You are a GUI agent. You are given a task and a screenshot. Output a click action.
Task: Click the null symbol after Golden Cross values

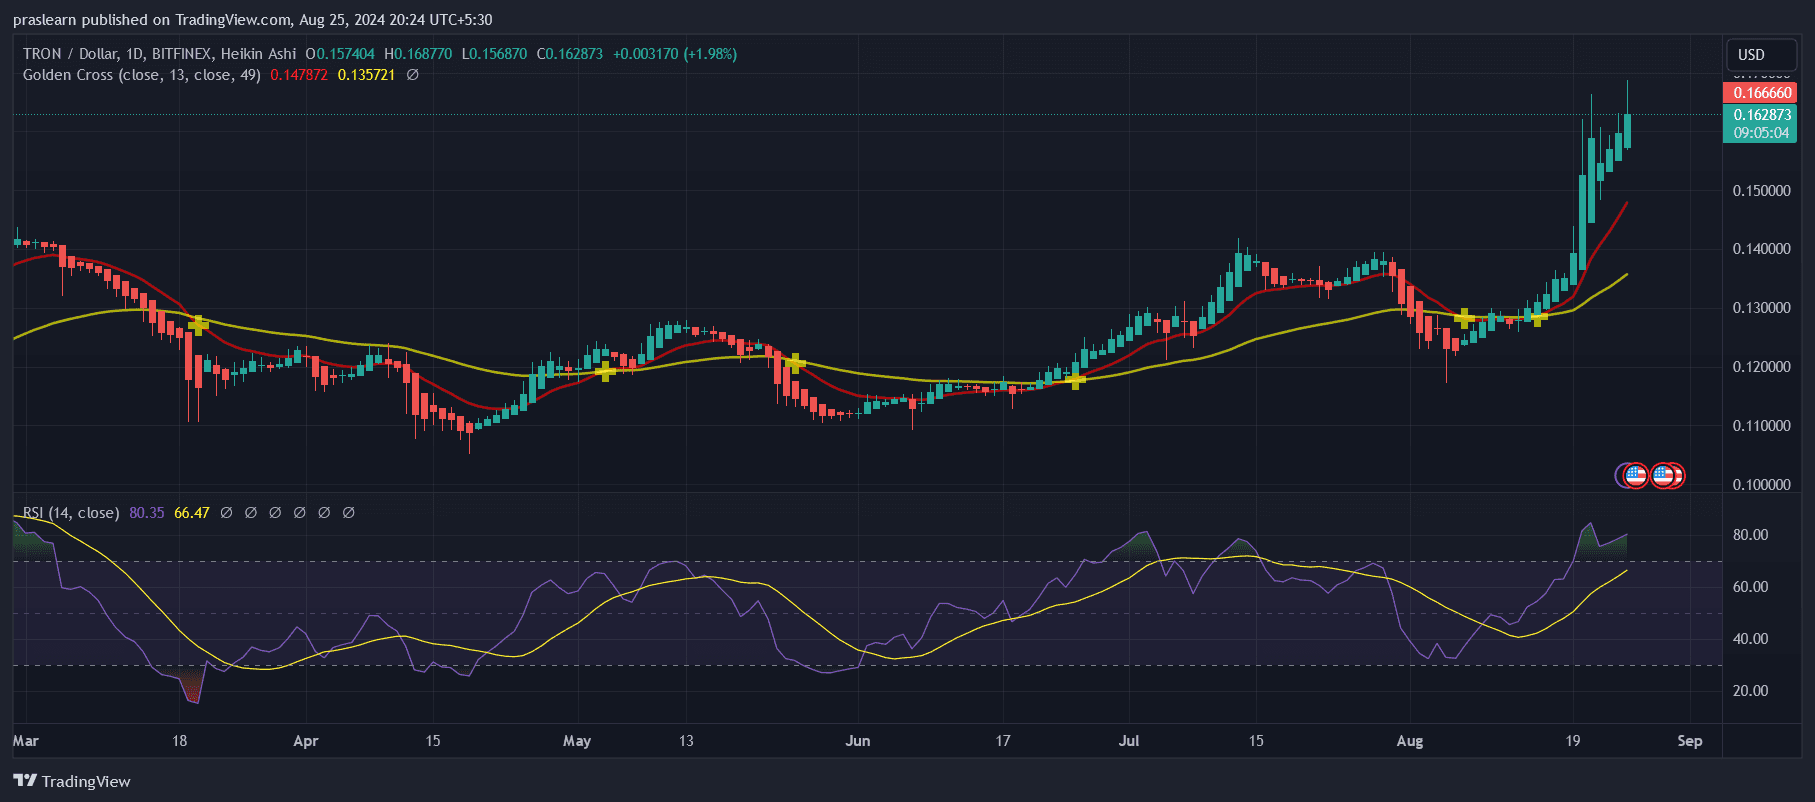412,75
